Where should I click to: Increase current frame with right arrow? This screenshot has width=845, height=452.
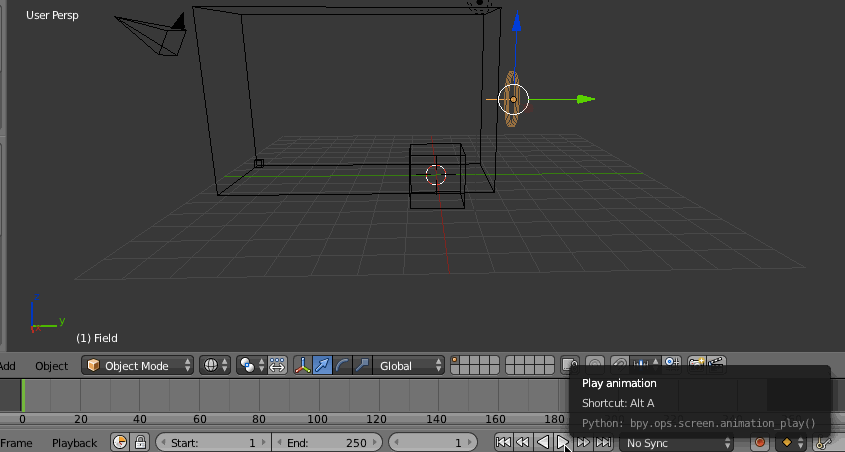[x=470, y=443]
